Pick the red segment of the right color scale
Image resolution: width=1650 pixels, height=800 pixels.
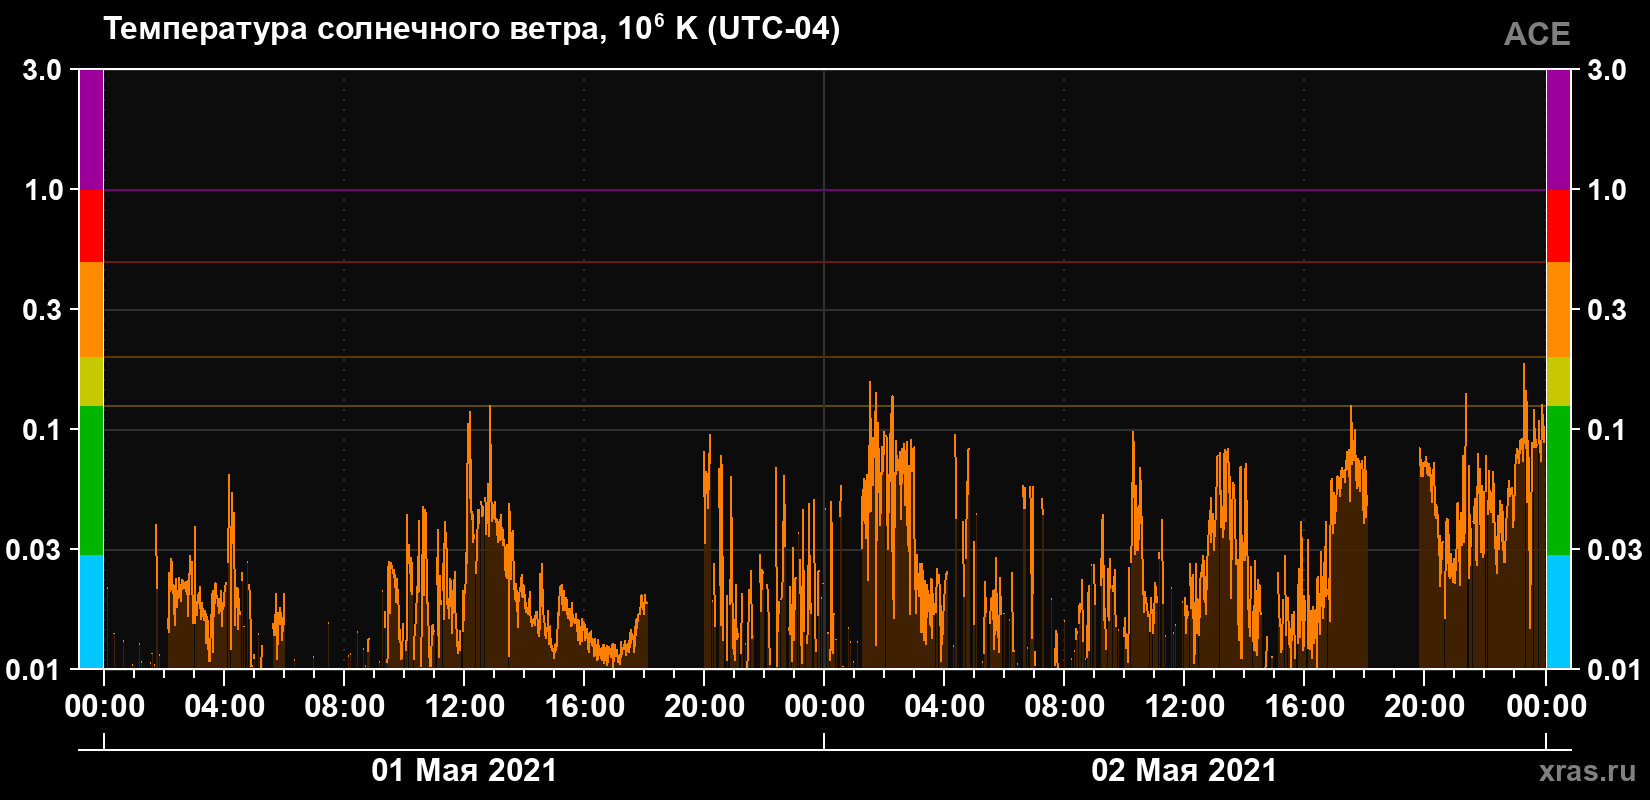click(1558, 226)
